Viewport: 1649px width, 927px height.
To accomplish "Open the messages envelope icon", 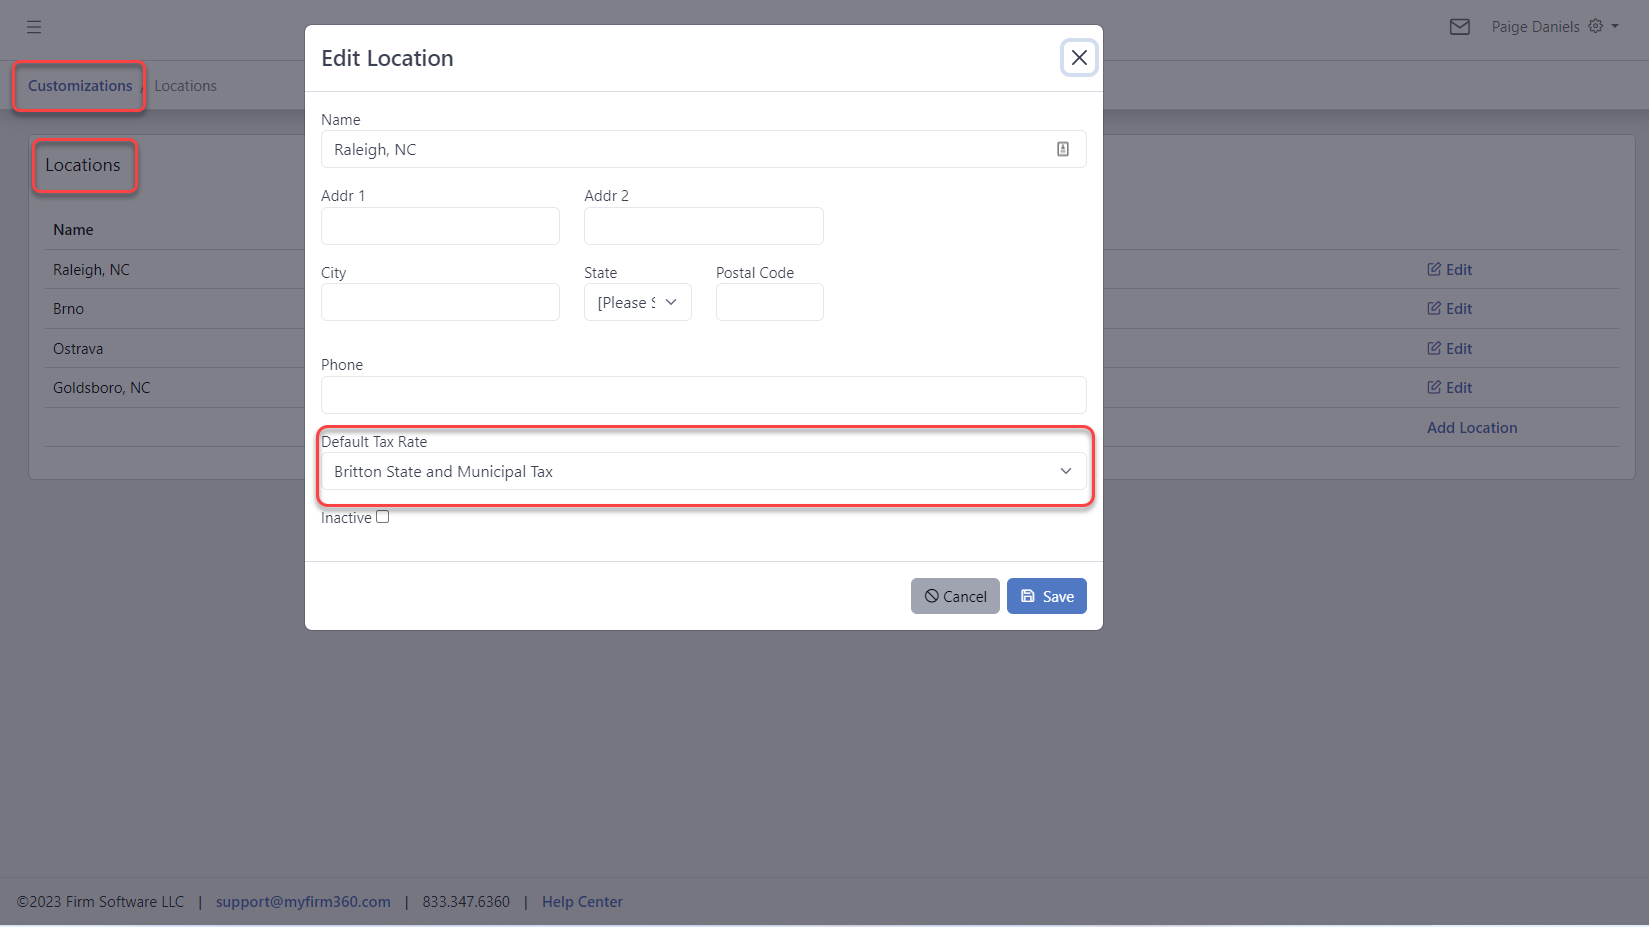I will pos(1460,27).
